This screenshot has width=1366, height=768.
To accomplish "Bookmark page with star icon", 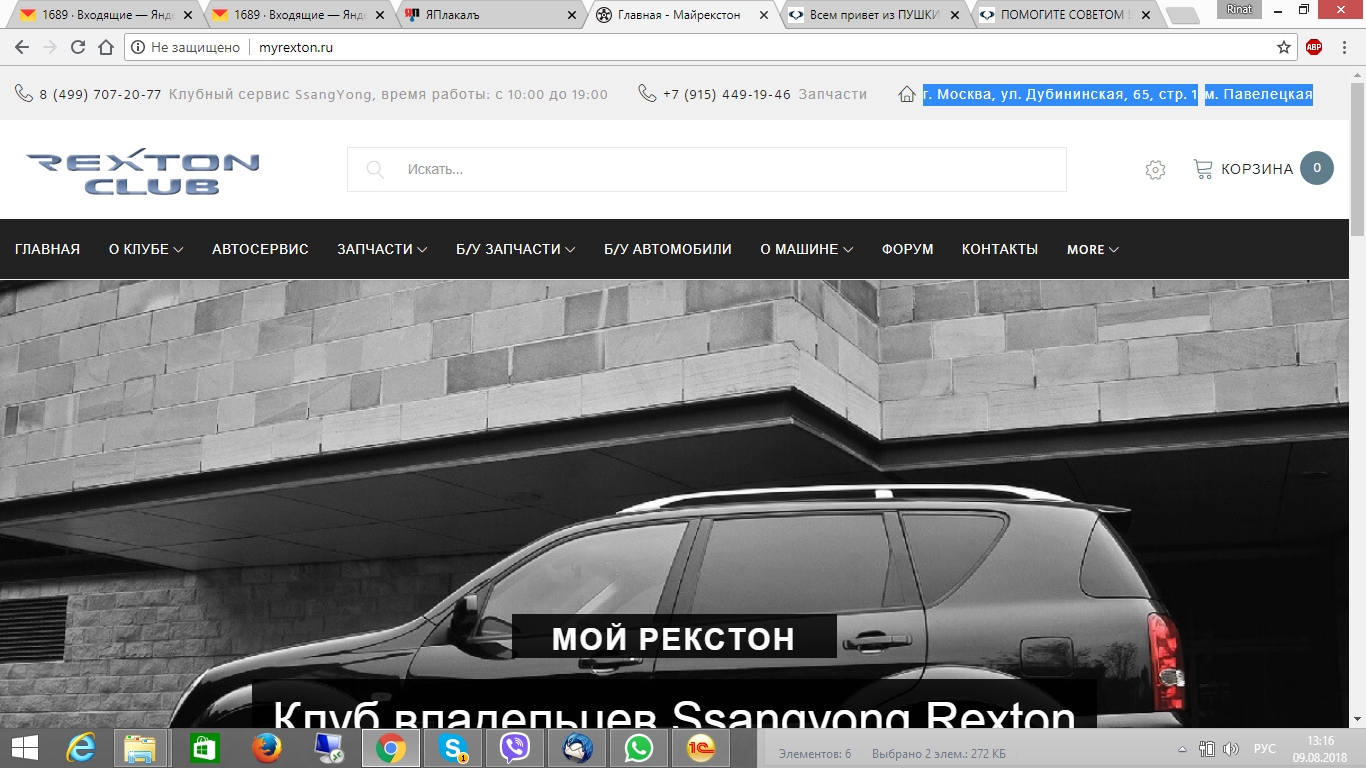I will click(1284, 47).
